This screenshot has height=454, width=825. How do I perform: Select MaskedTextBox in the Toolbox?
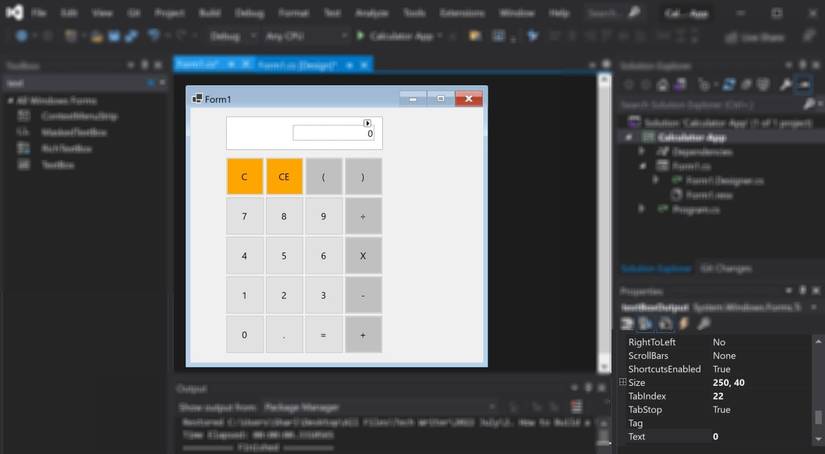74,132
